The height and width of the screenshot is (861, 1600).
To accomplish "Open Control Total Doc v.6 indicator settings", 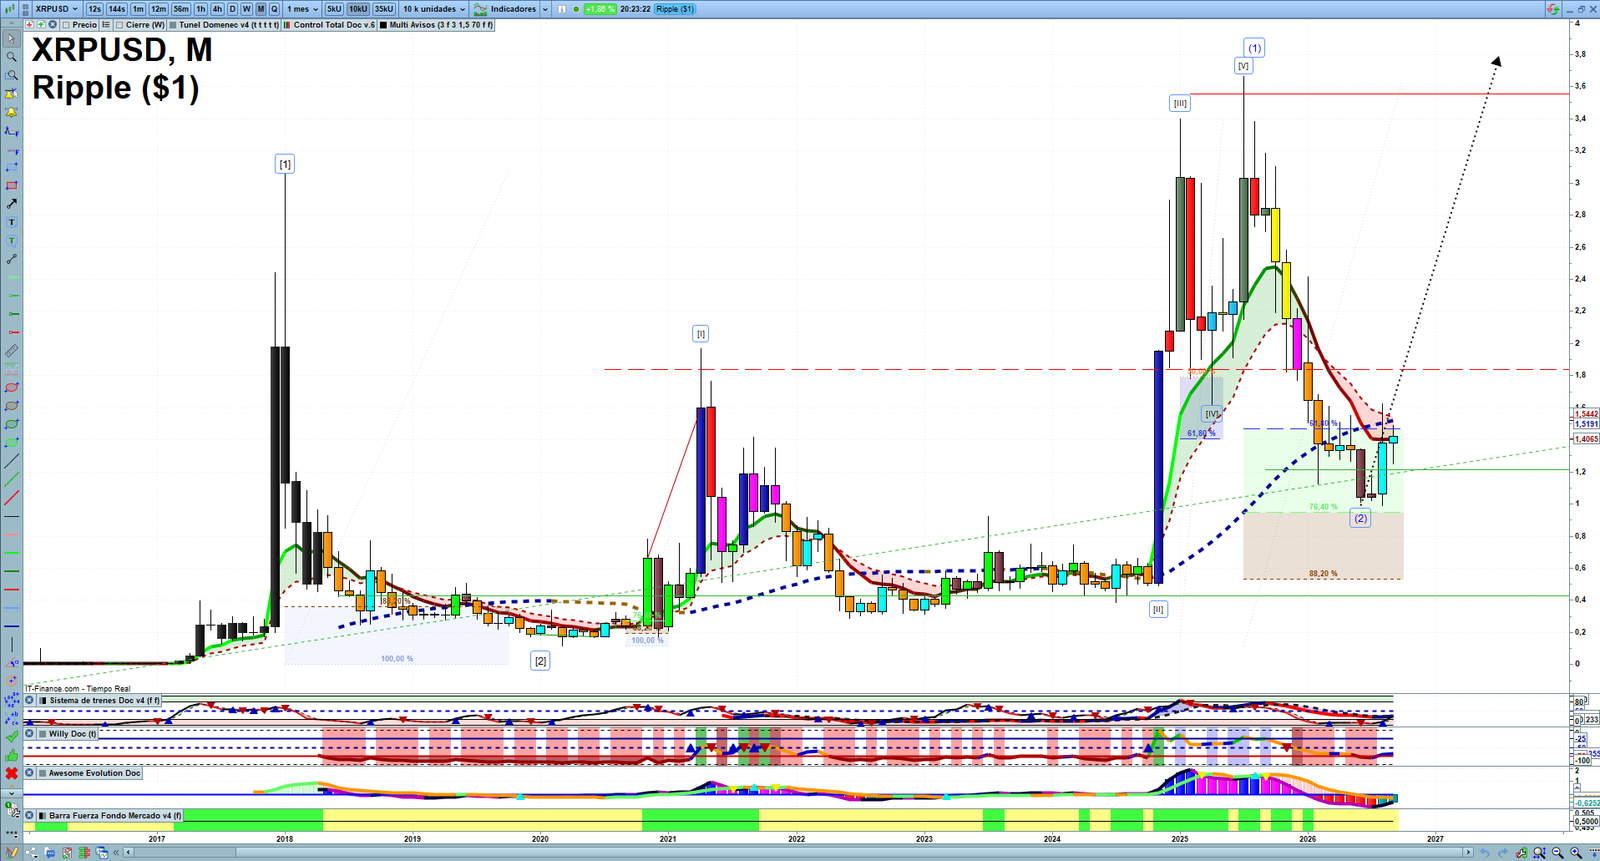I will pos(329,25).
